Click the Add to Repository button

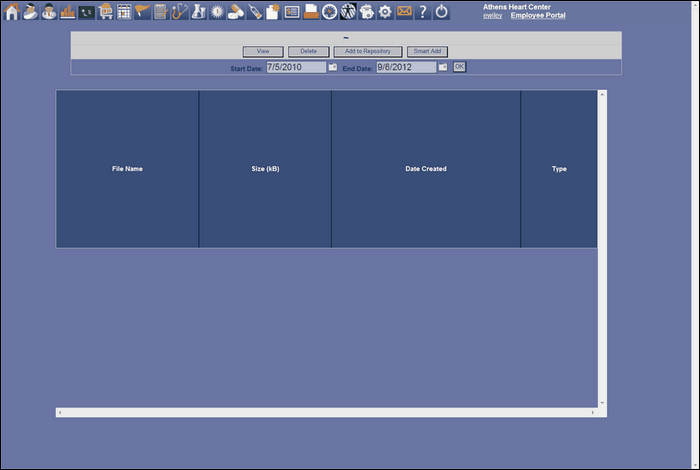click(368, 51)
